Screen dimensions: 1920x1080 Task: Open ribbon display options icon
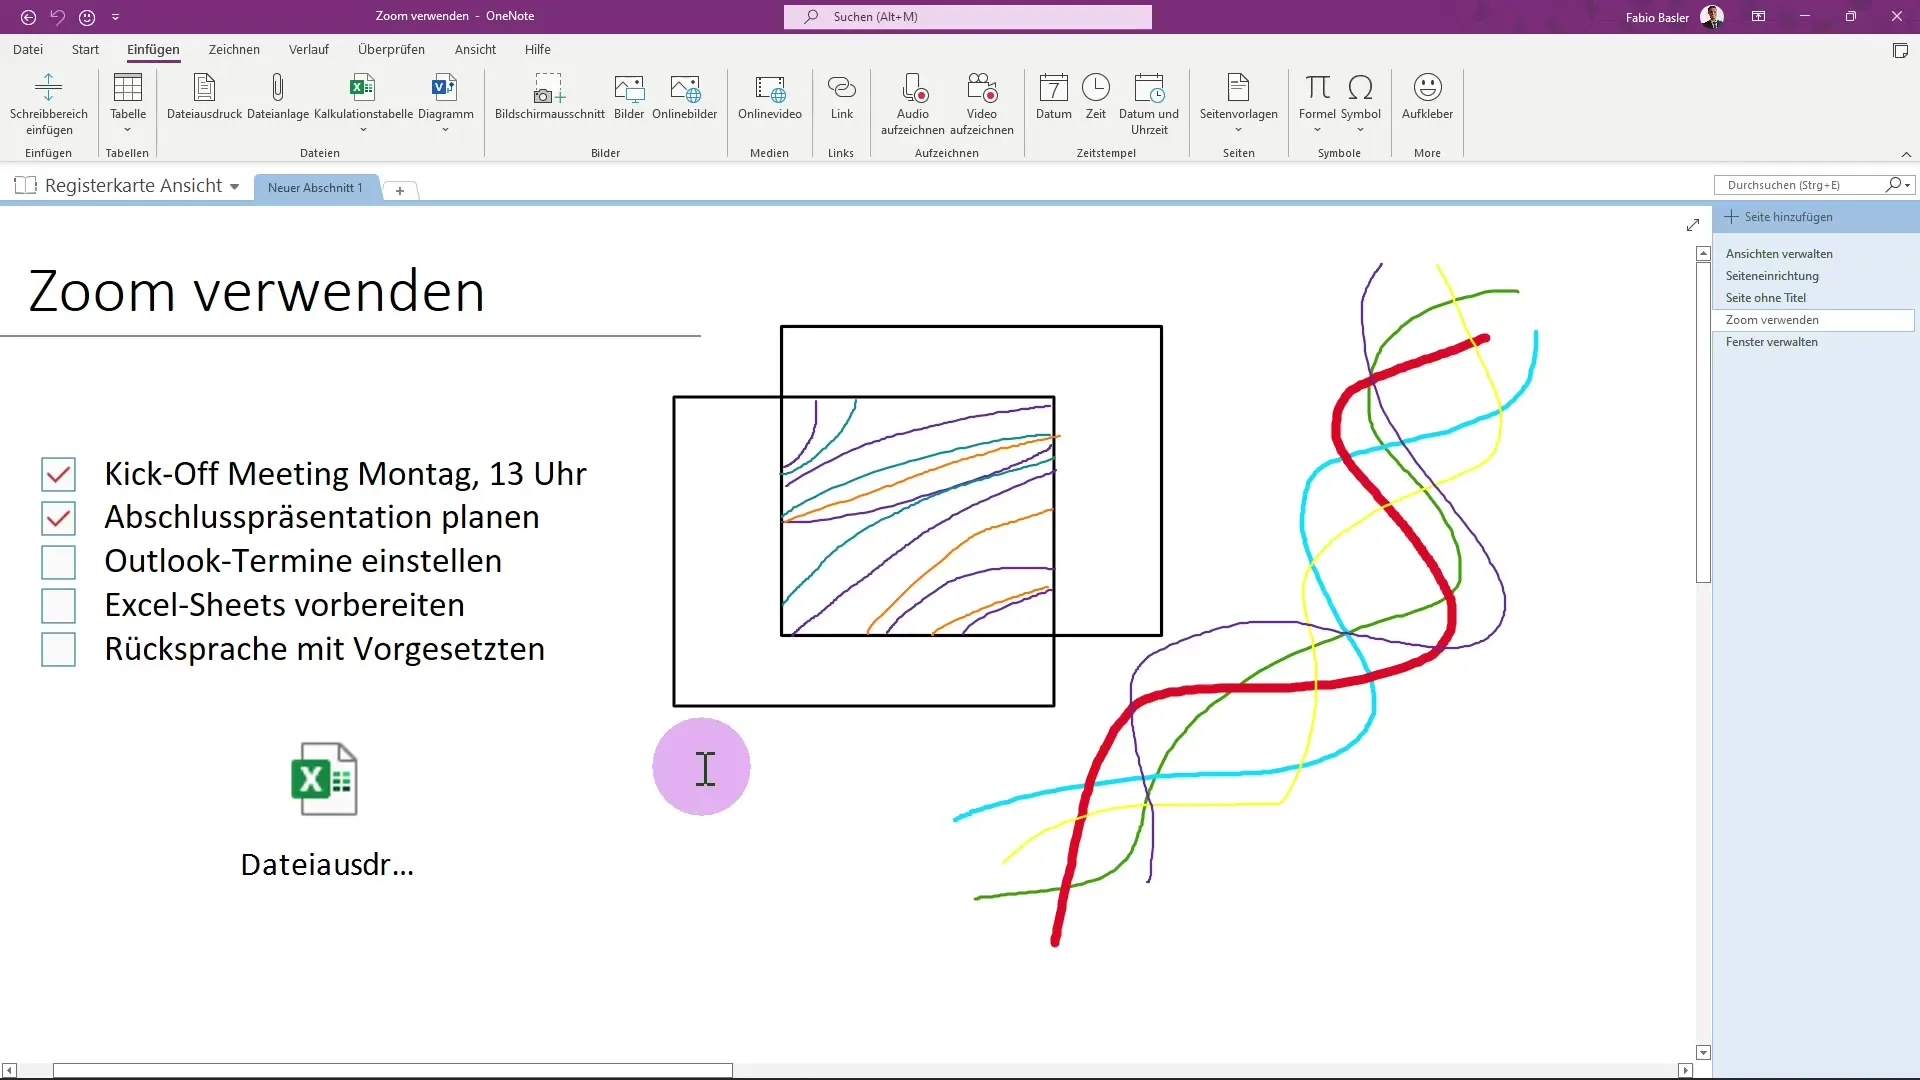(x=1758, y=16)
